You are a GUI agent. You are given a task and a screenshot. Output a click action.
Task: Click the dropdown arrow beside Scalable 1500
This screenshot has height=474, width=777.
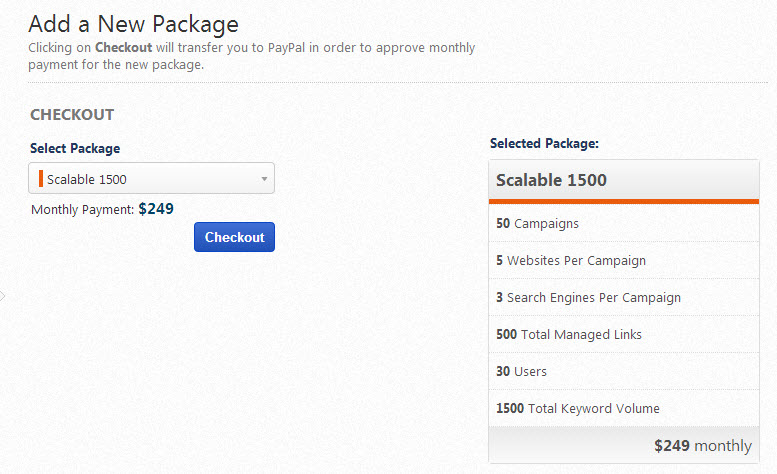click(264, 179)
